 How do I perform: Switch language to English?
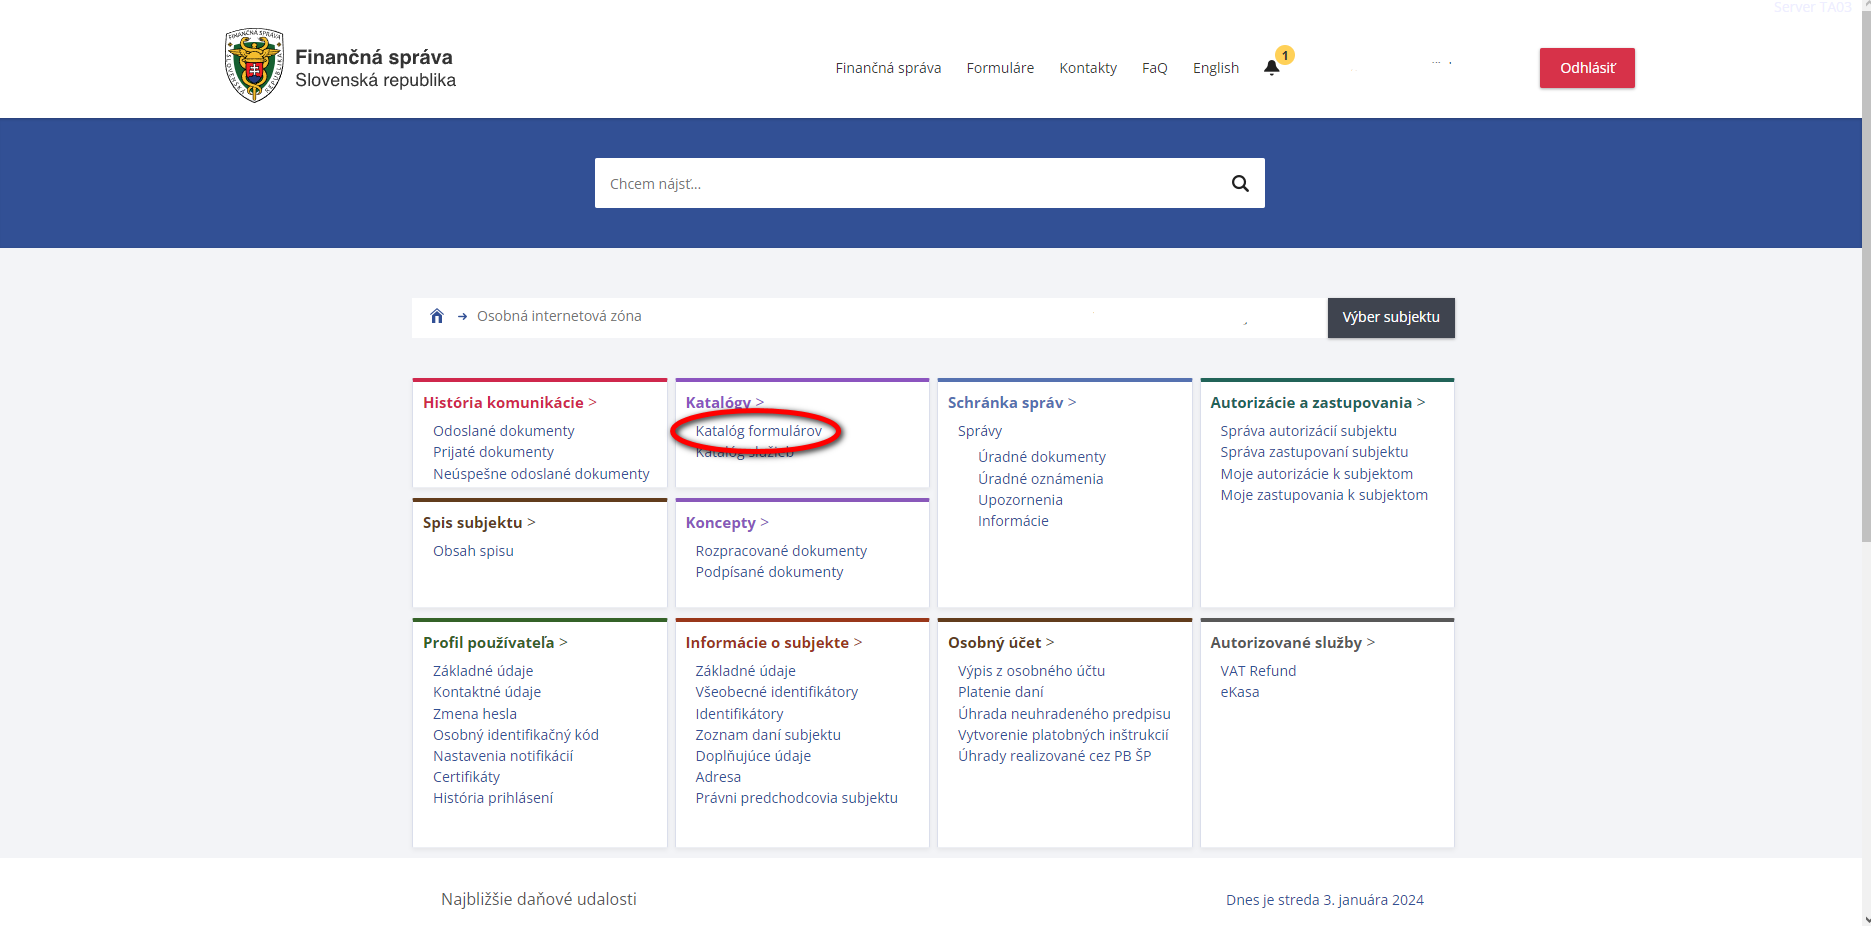[x=1215, y=68]
